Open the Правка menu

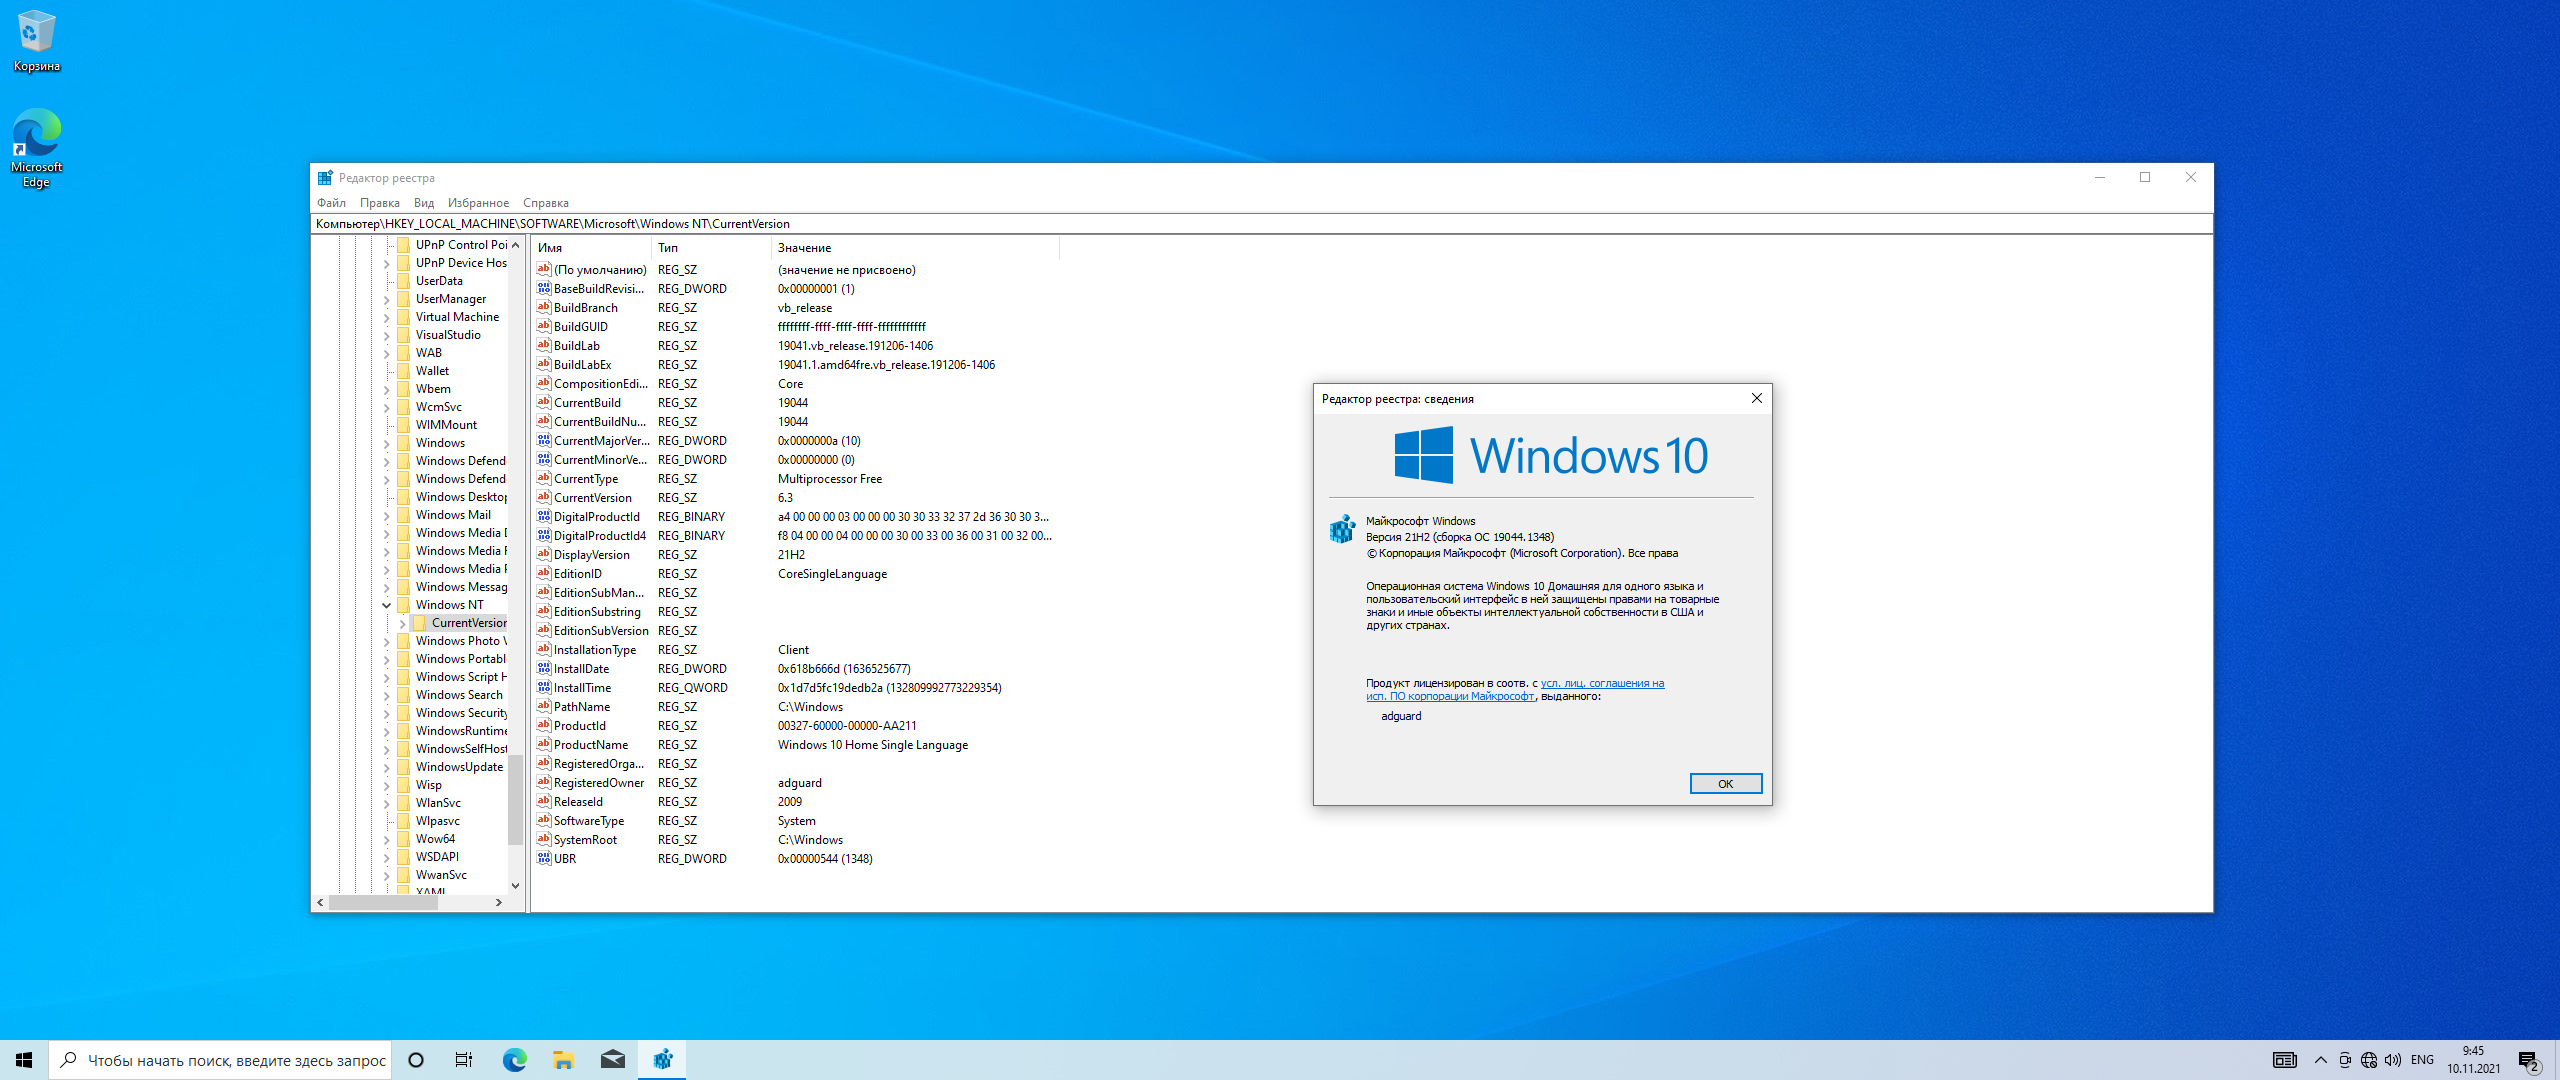click(380, 203)
